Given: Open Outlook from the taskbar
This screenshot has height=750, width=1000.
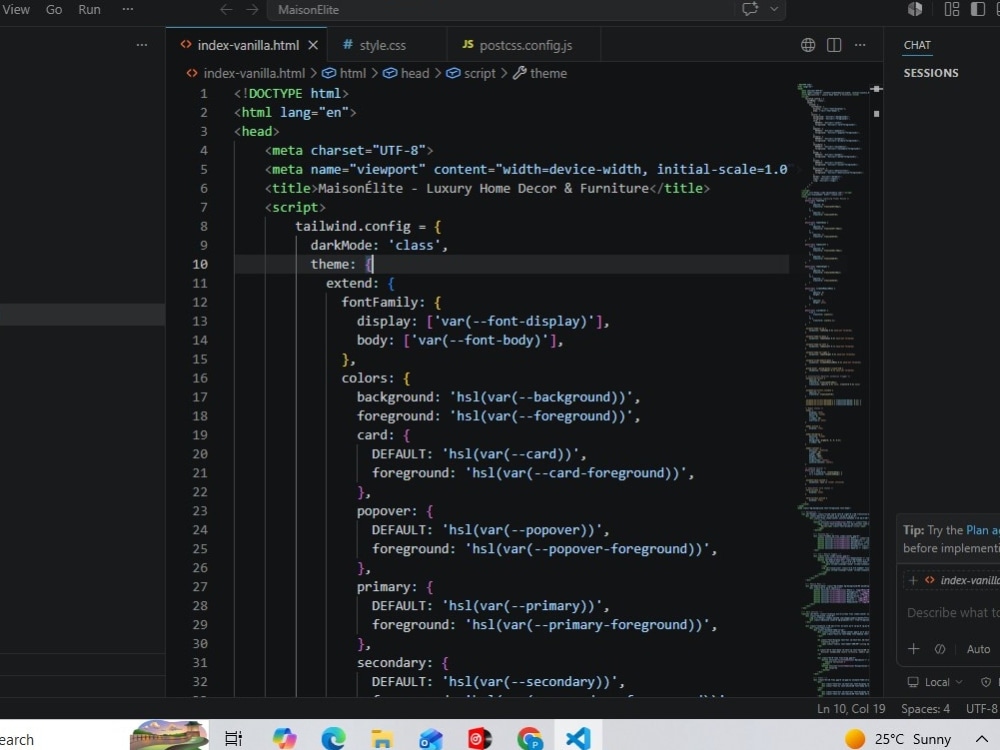Looking at the screenshot, I should 430,739.
